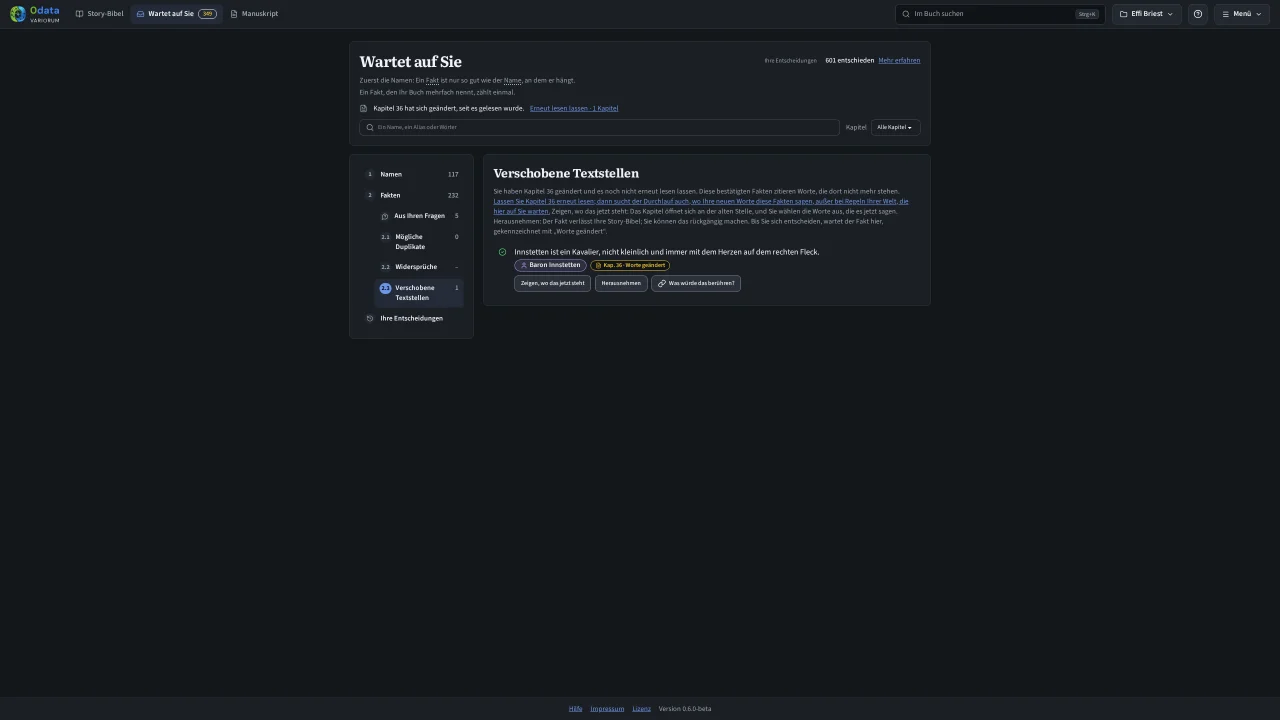Focus the name, alias or words filter field
Image resolution: width=1280 pixels, height=720 pixels.
(x=599, y=127)
